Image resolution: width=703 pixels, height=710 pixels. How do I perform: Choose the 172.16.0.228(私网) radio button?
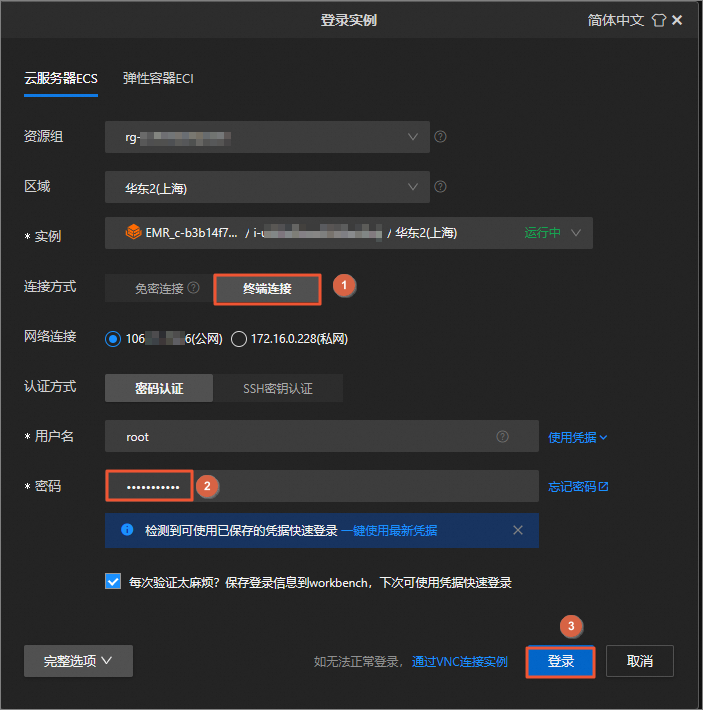coord(239,339)
